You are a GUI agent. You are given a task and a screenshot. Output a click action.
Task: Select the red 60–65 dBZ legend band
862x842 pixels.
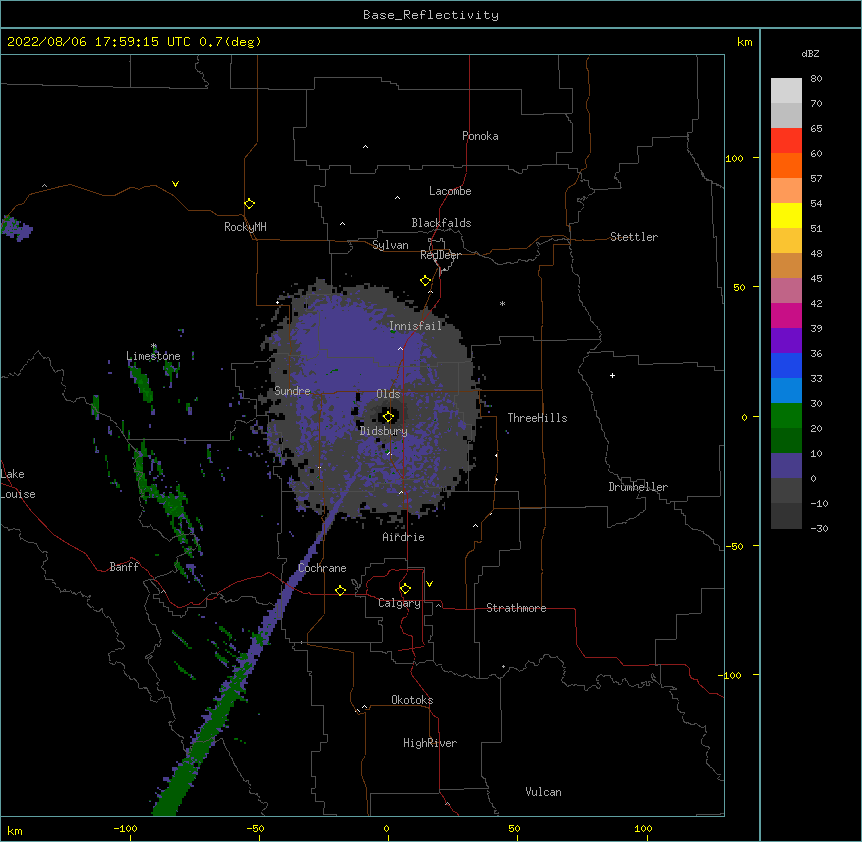click(x=786, y=141)
